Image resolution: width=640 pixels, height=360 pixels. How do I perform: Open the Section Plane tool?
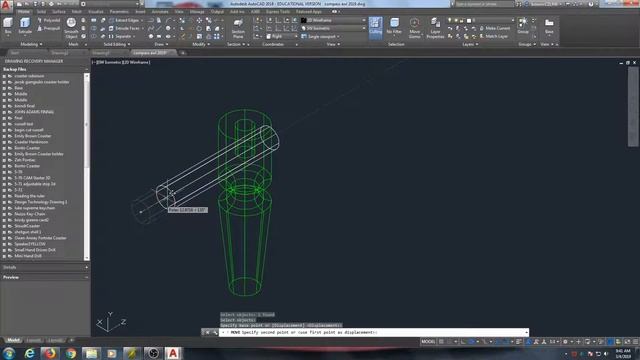[x=238, y=28]
